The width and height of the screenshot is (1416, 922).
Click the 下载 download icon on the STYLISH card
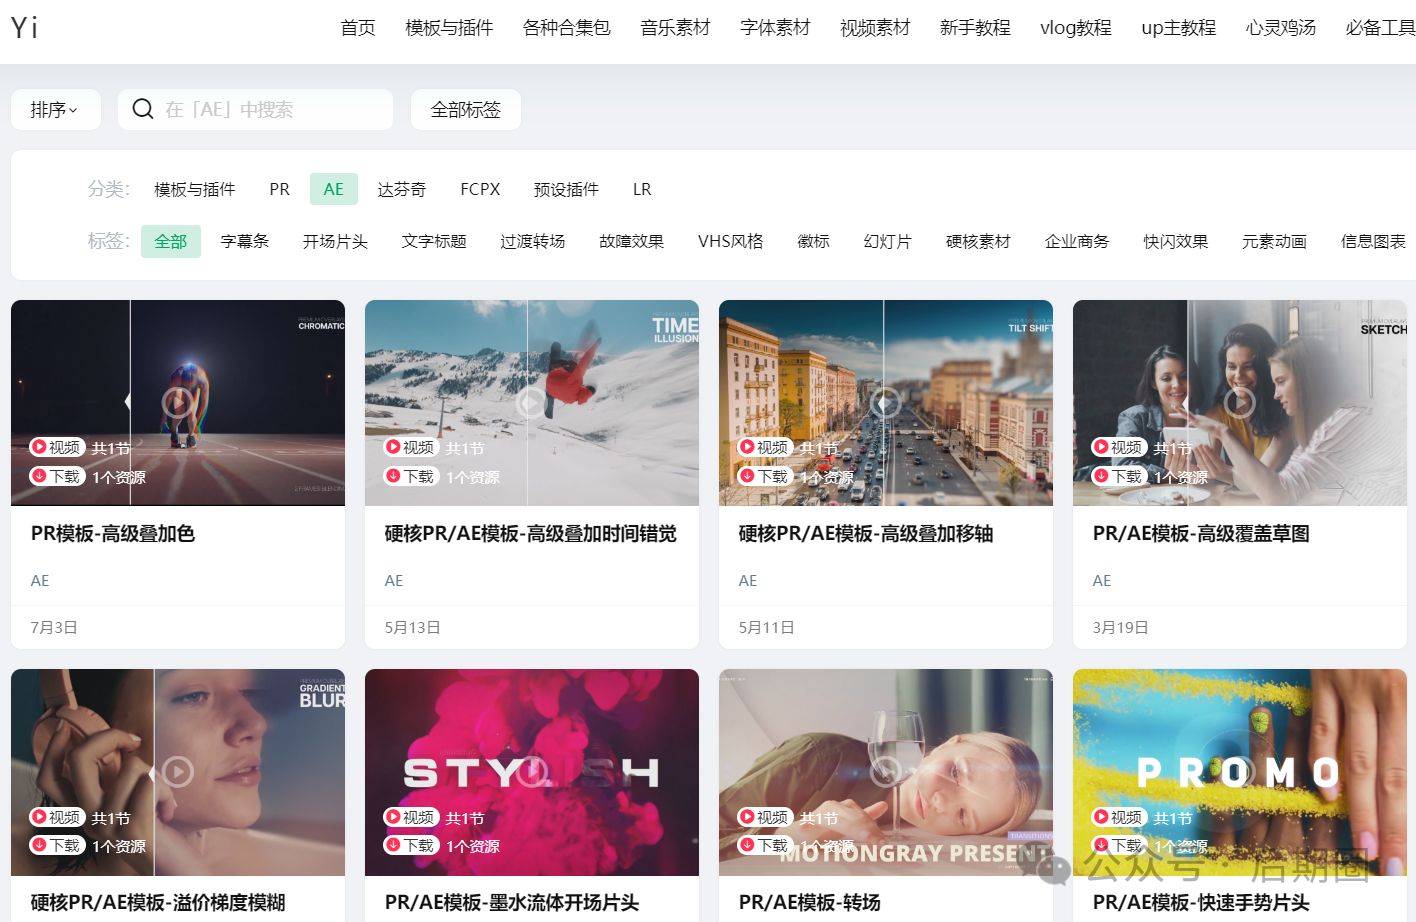(394, 846)
